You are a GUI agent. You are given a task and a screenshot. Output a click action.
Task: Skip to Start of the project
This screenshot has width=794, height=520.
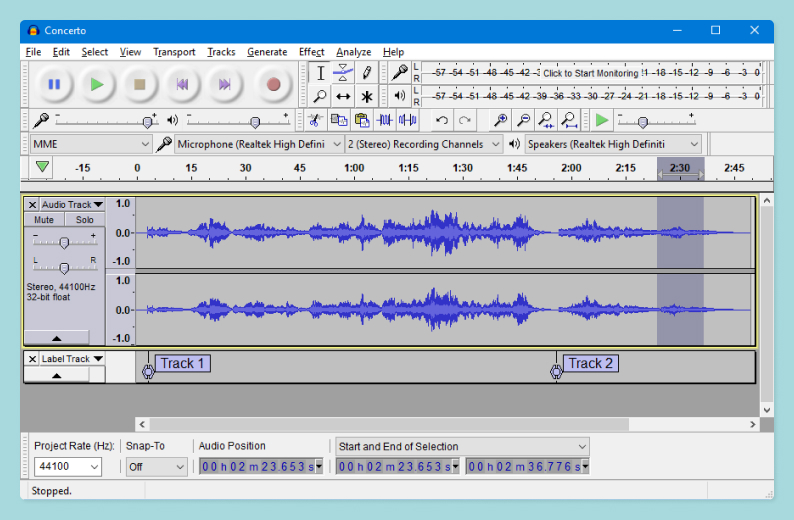[x=182, y=84]
